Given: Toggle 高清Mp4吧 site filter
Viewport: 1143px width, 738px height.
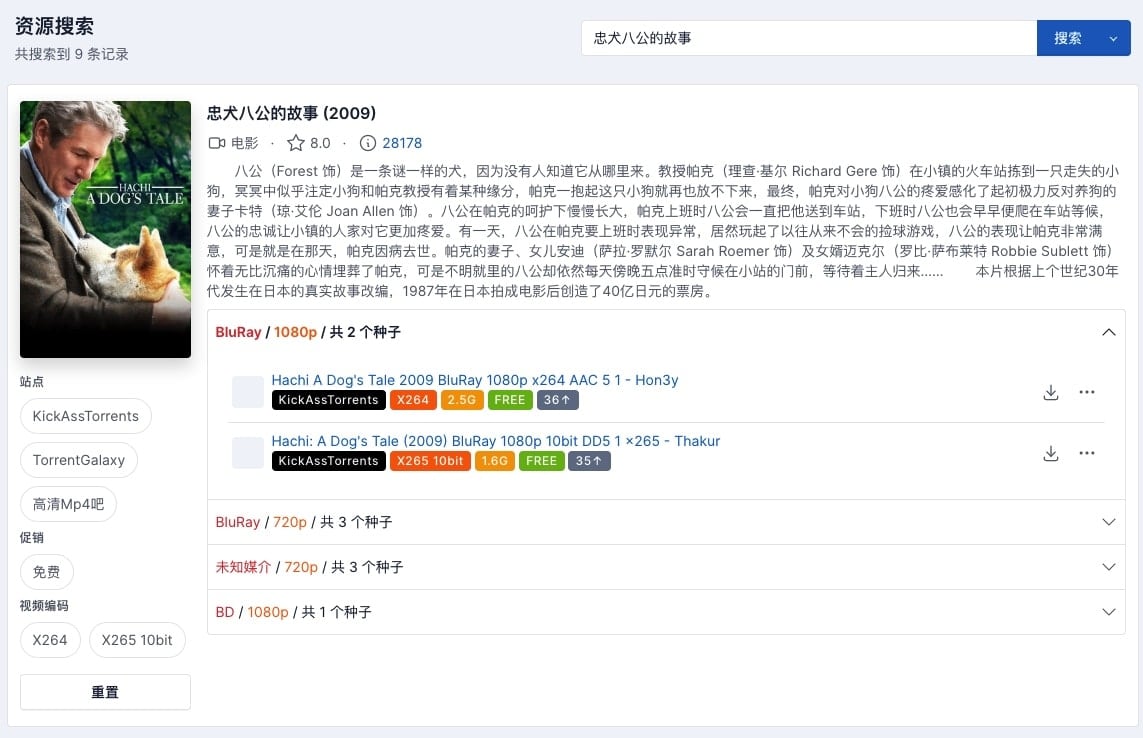Looking at the screenshot, I should [69, 504].
